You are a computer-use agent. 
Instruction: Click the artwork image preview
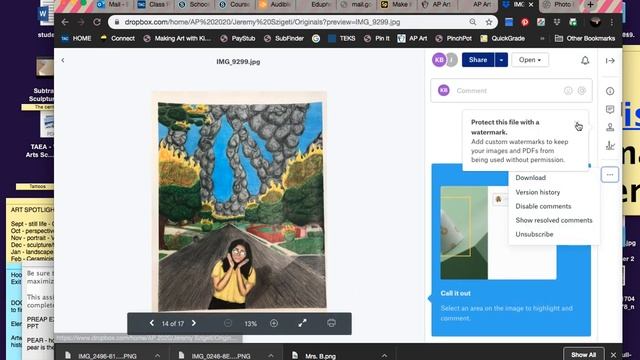pyautogui.click(x=240, y=202)
